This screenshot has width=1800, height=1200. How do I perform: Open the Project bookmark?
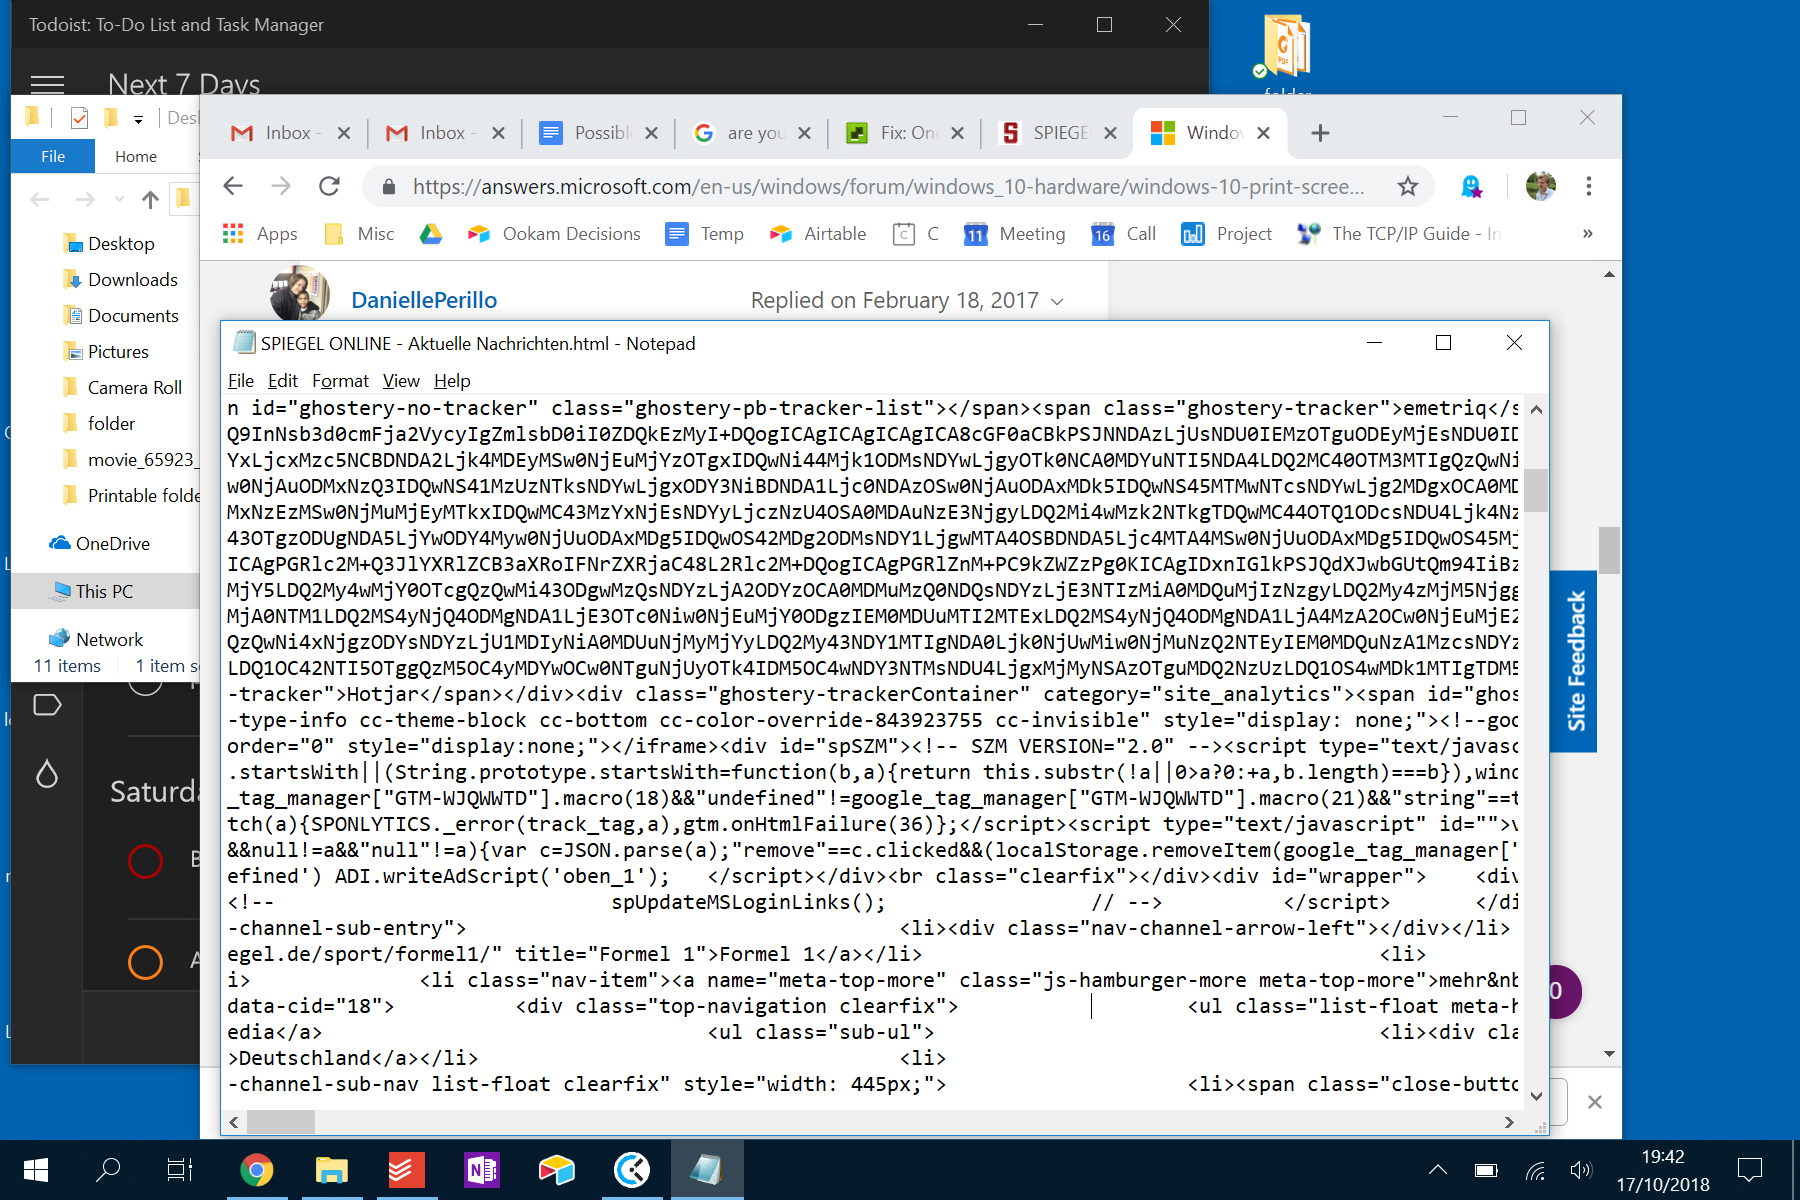click(x=1227, y=234)
